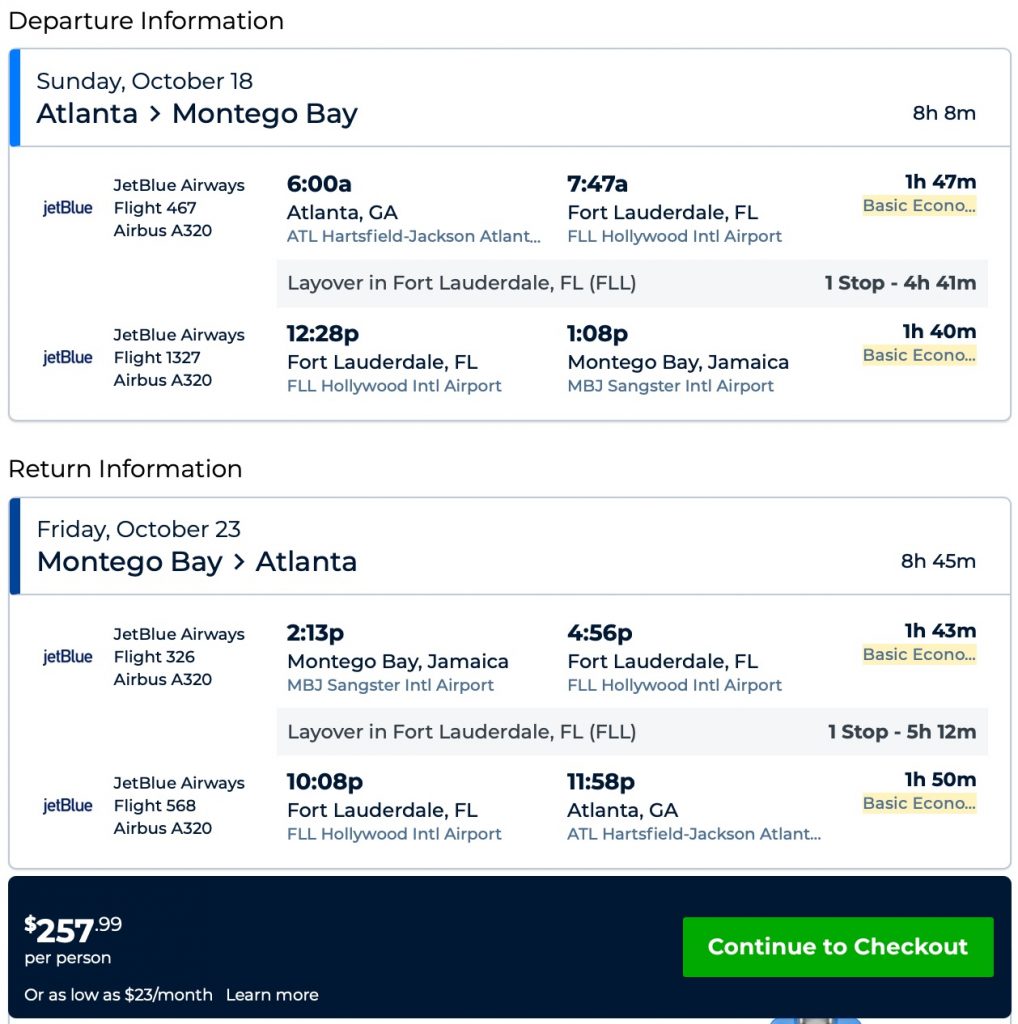Click the jetBlue logo for Flight 568

click(68, 806)
